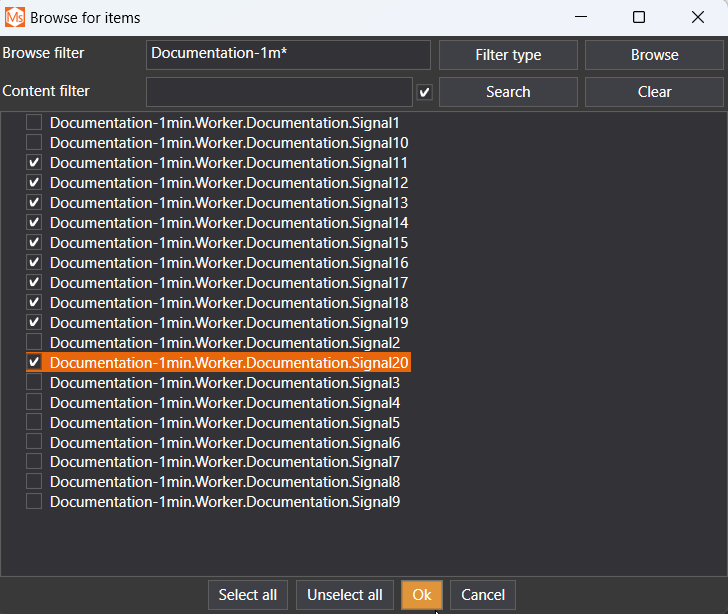The image size is (728, 614).
Task: Close the Browse for items dialog
Action: (697, 17)
